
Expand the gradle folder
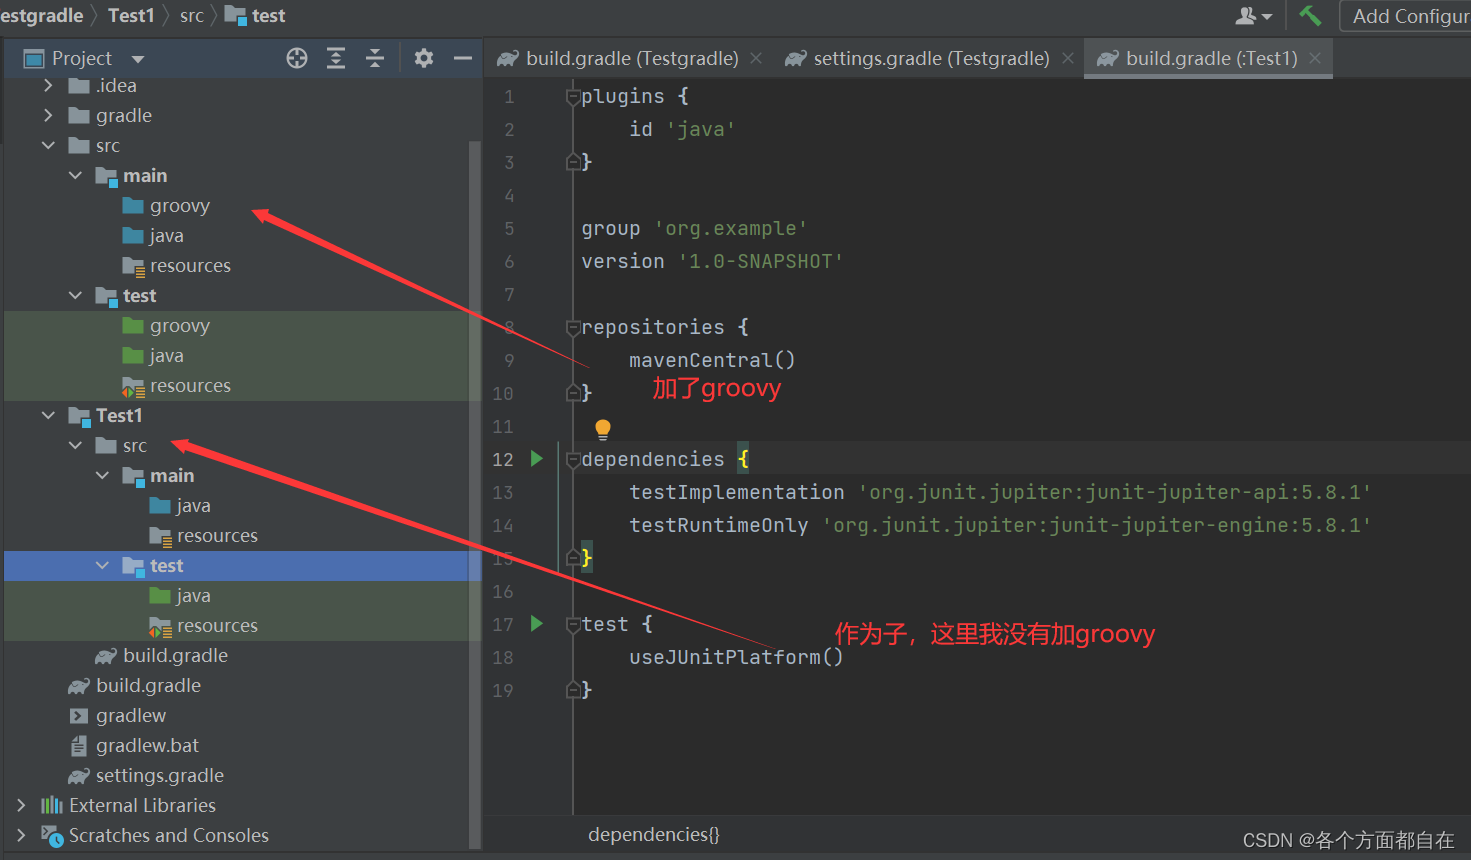48,115
